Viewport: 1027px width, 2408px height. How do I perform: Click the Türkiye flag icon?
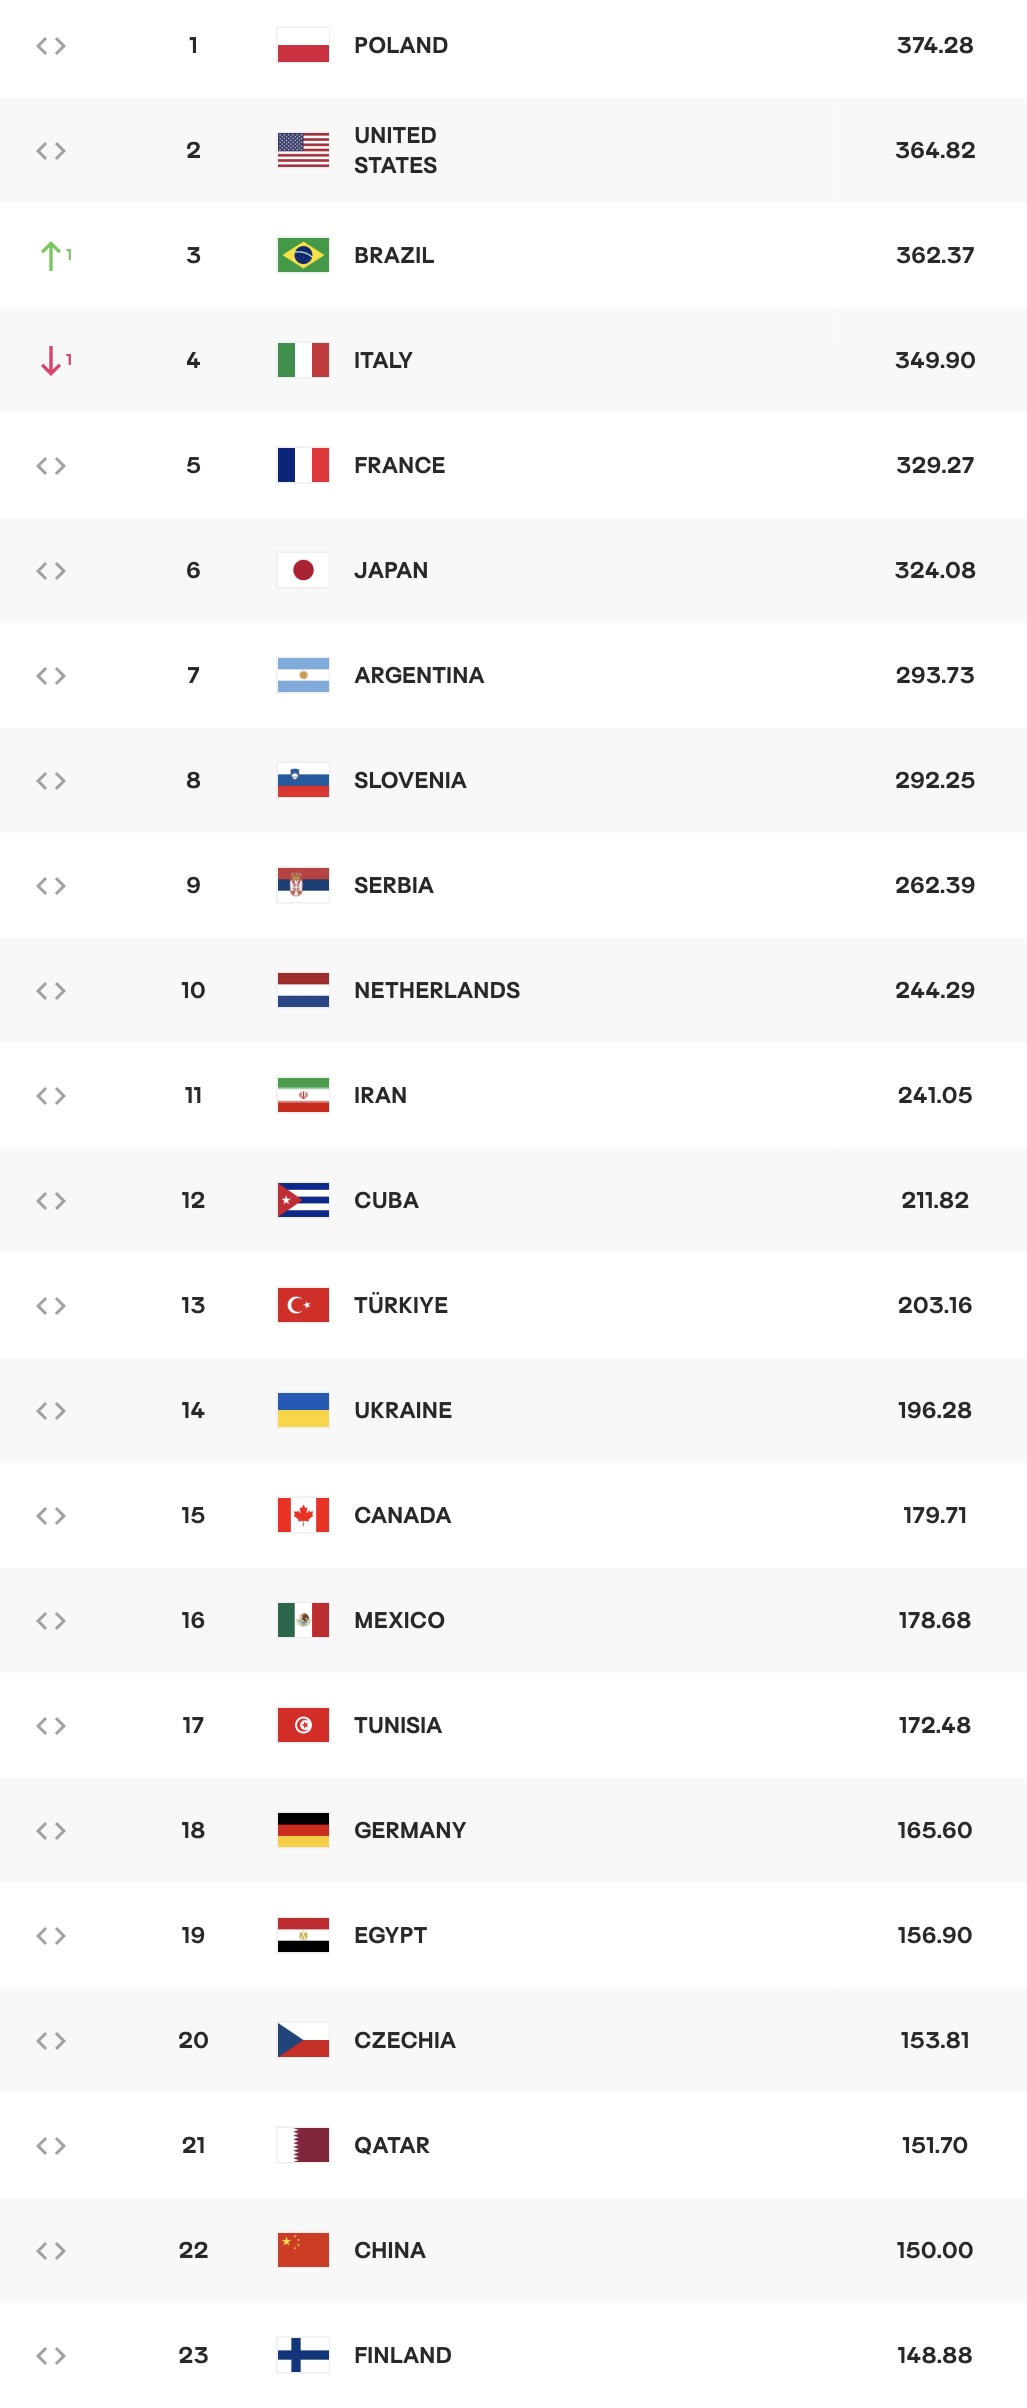303,1305
